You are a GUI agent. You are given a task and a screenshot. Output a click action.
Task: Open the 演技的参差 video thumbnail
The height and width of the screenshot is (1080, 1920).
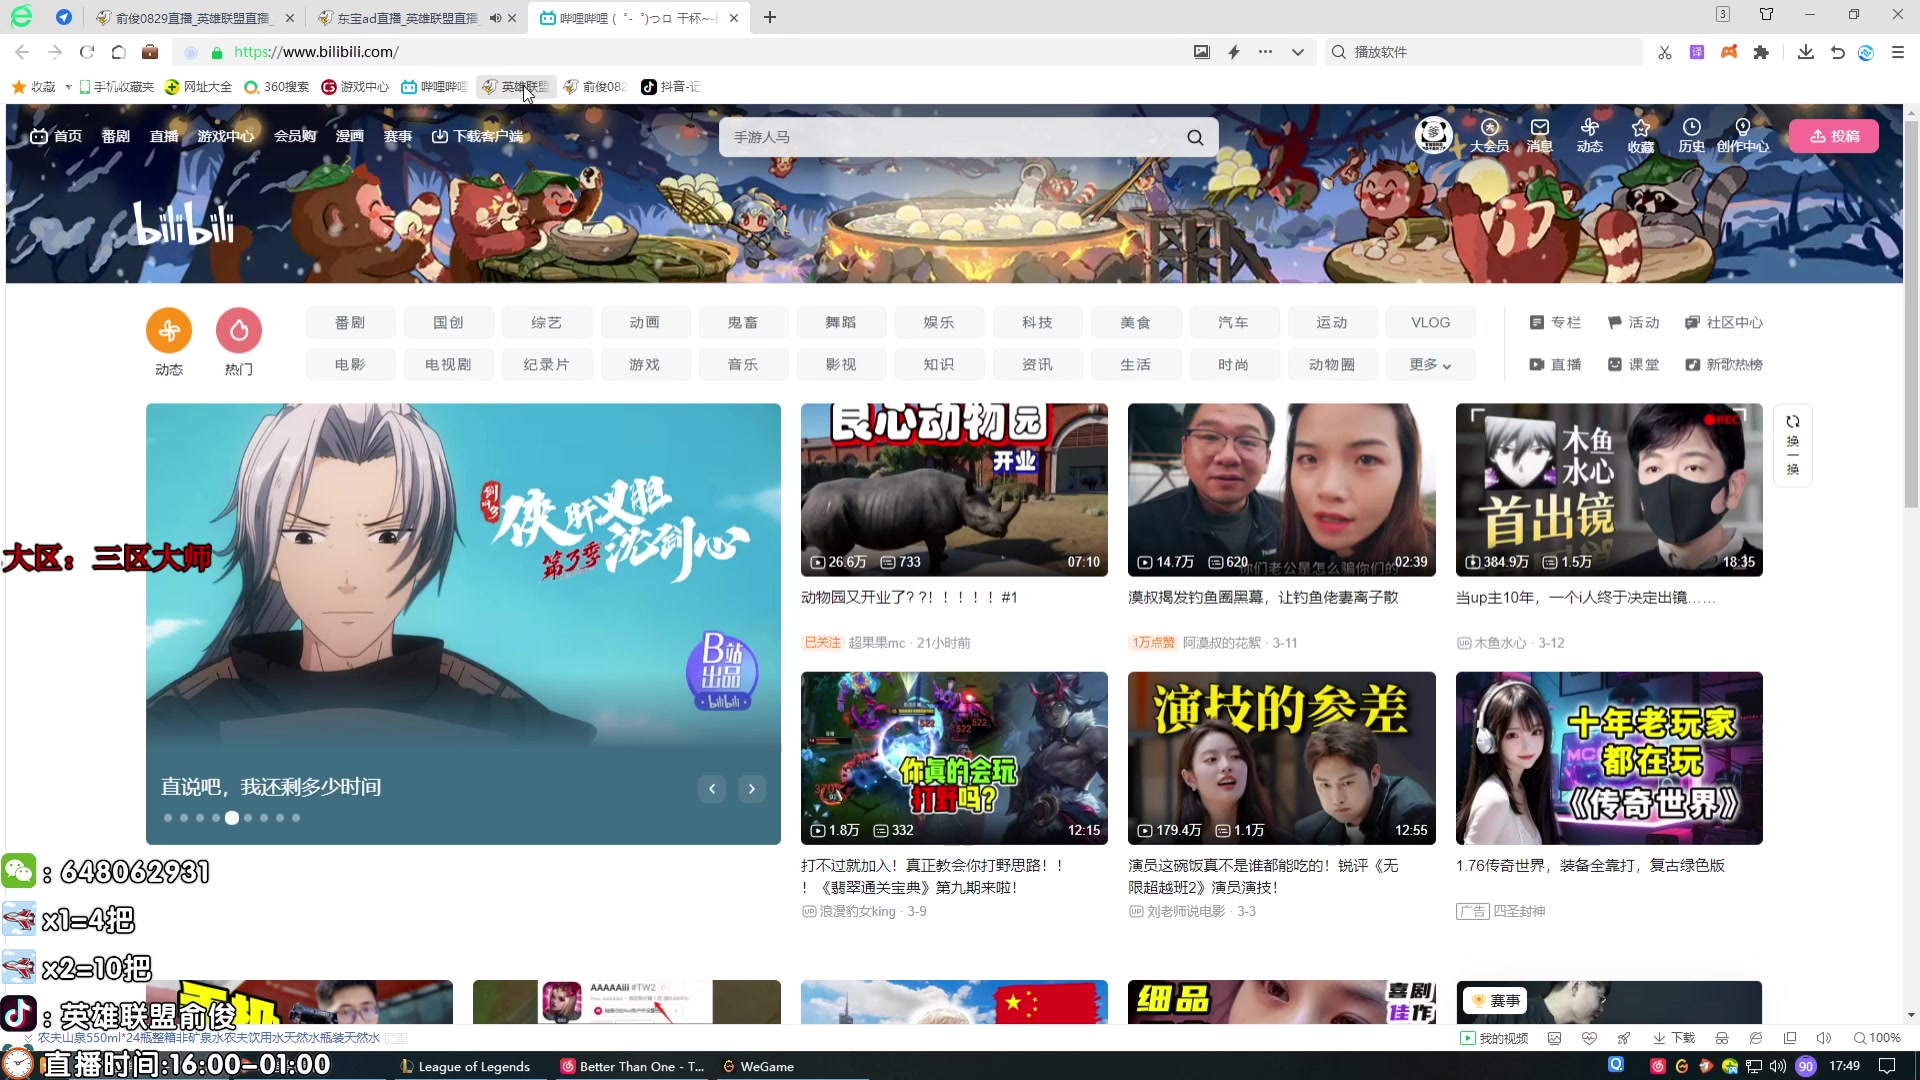1281,758
